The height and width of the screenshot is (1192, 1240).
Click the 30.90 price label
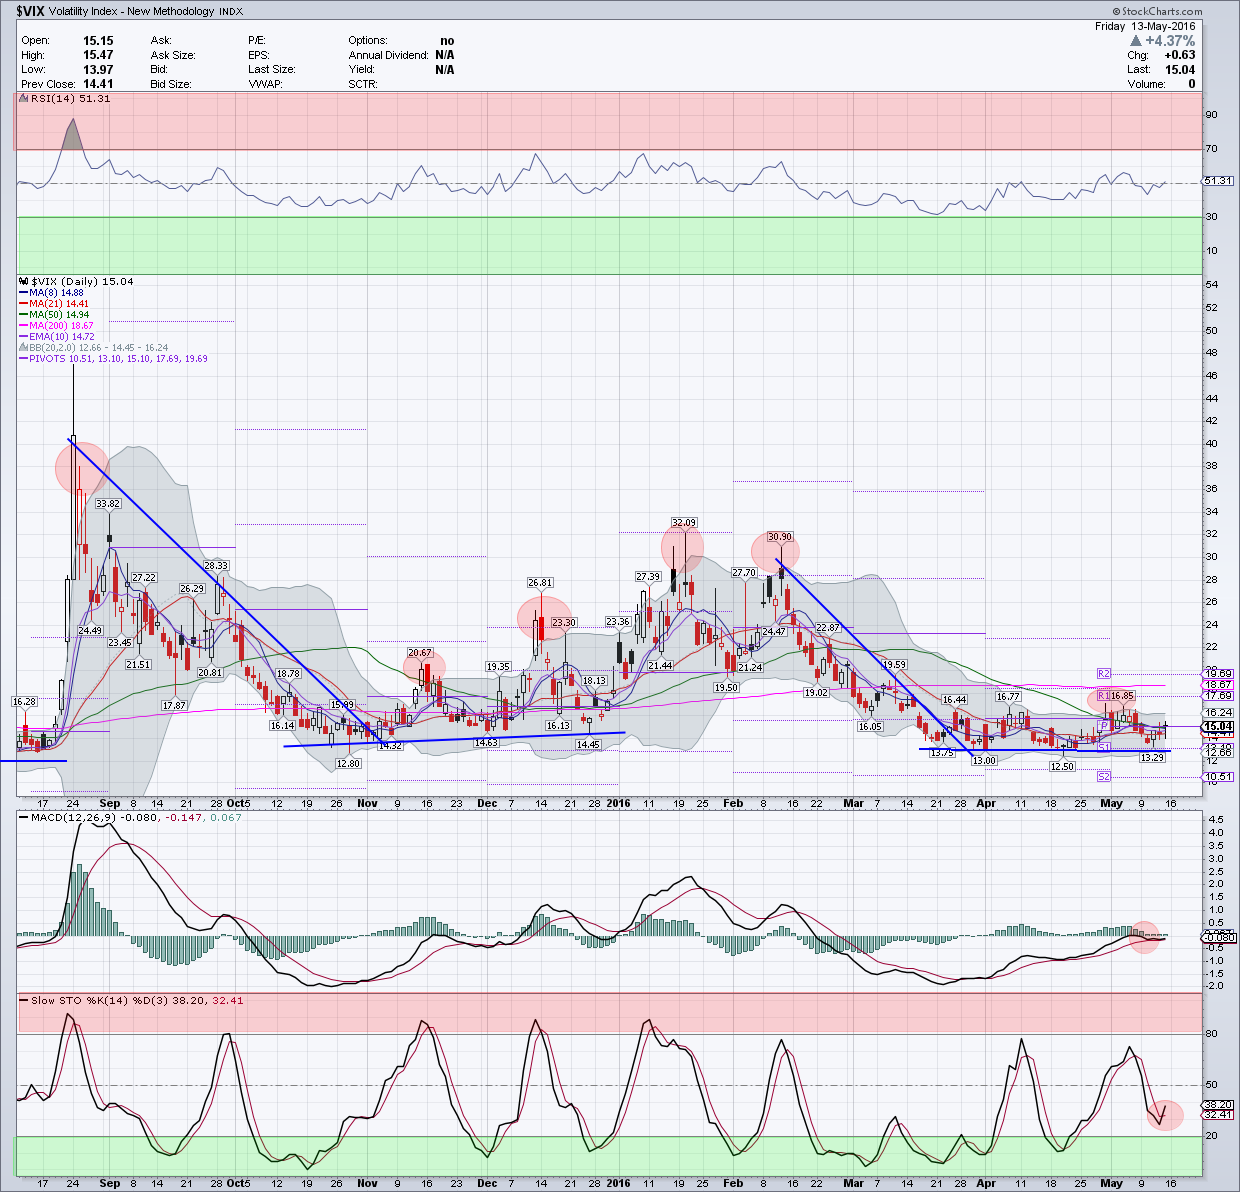click(780, 537)
